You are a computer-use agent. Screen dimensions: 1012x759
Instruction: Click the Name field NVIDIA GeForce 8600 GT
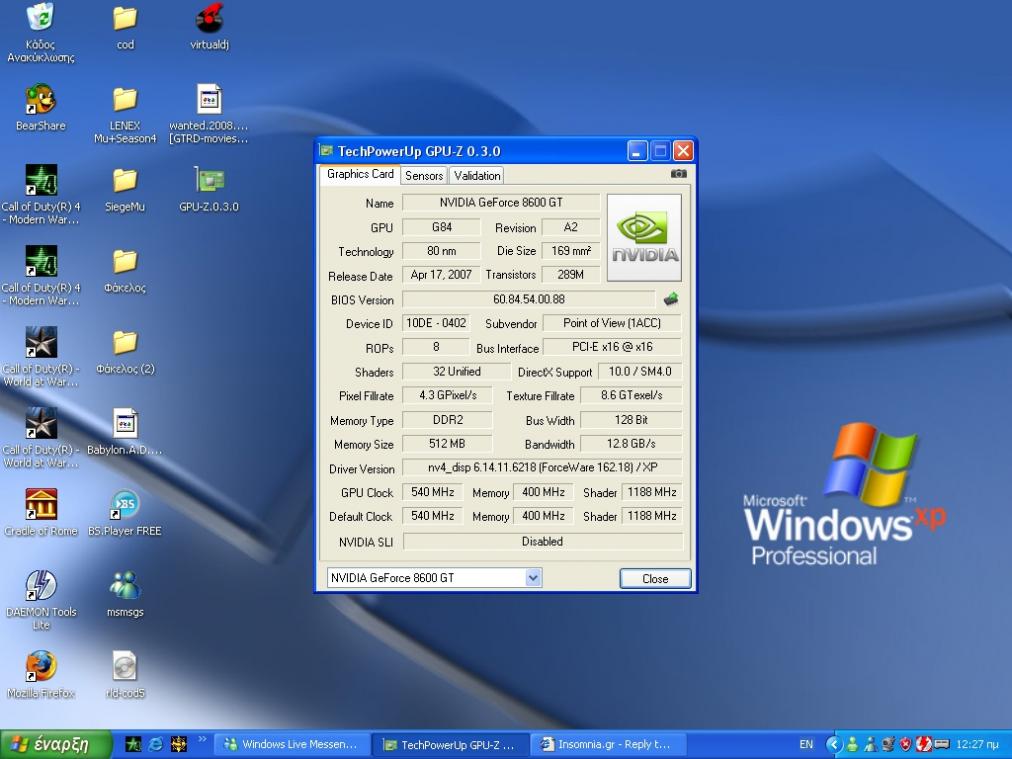click(x=501, y=203)
